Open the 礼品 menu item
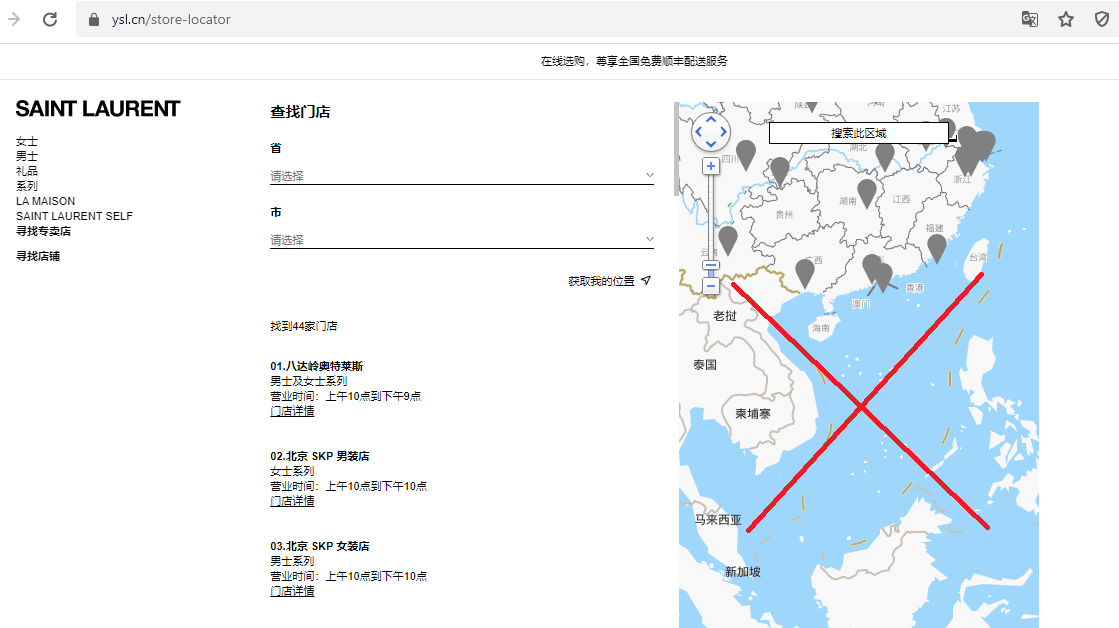1119x628 pixels. tap(27, 171)
